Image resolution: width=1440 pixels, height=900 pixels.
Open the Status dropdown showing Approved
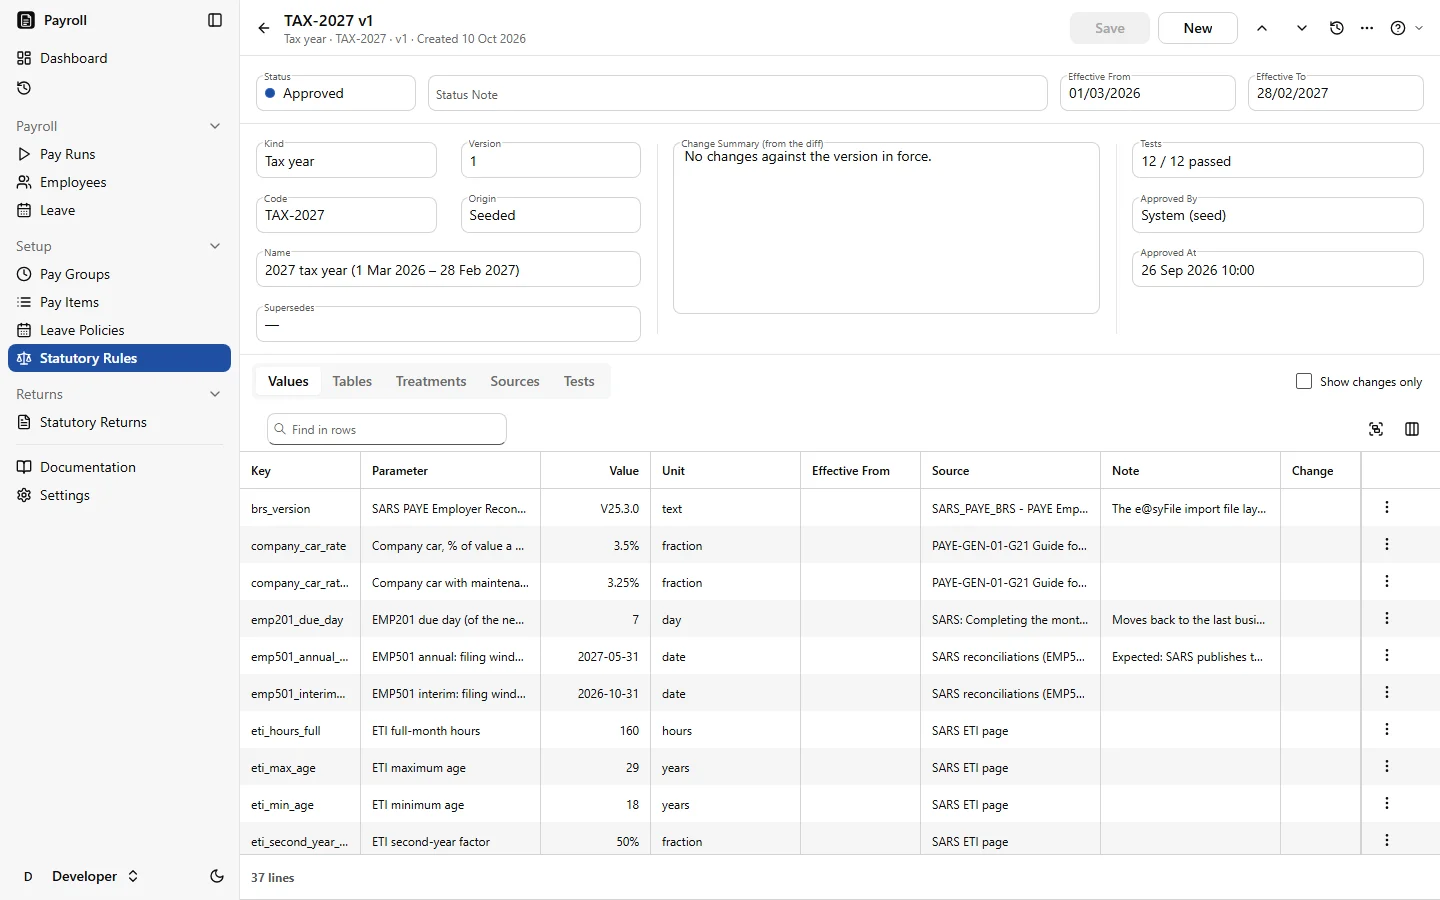(x=336, y=93)
